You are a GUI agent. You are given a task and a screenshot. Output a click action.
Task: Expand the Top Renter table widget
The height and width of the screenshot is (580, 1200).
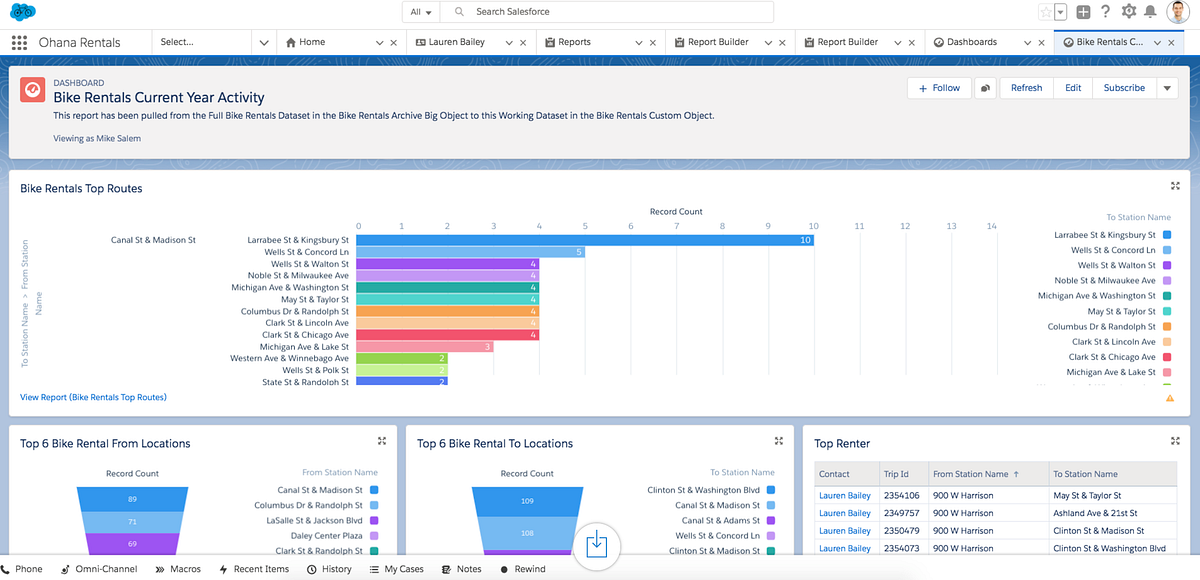(x=1175, y=441)
